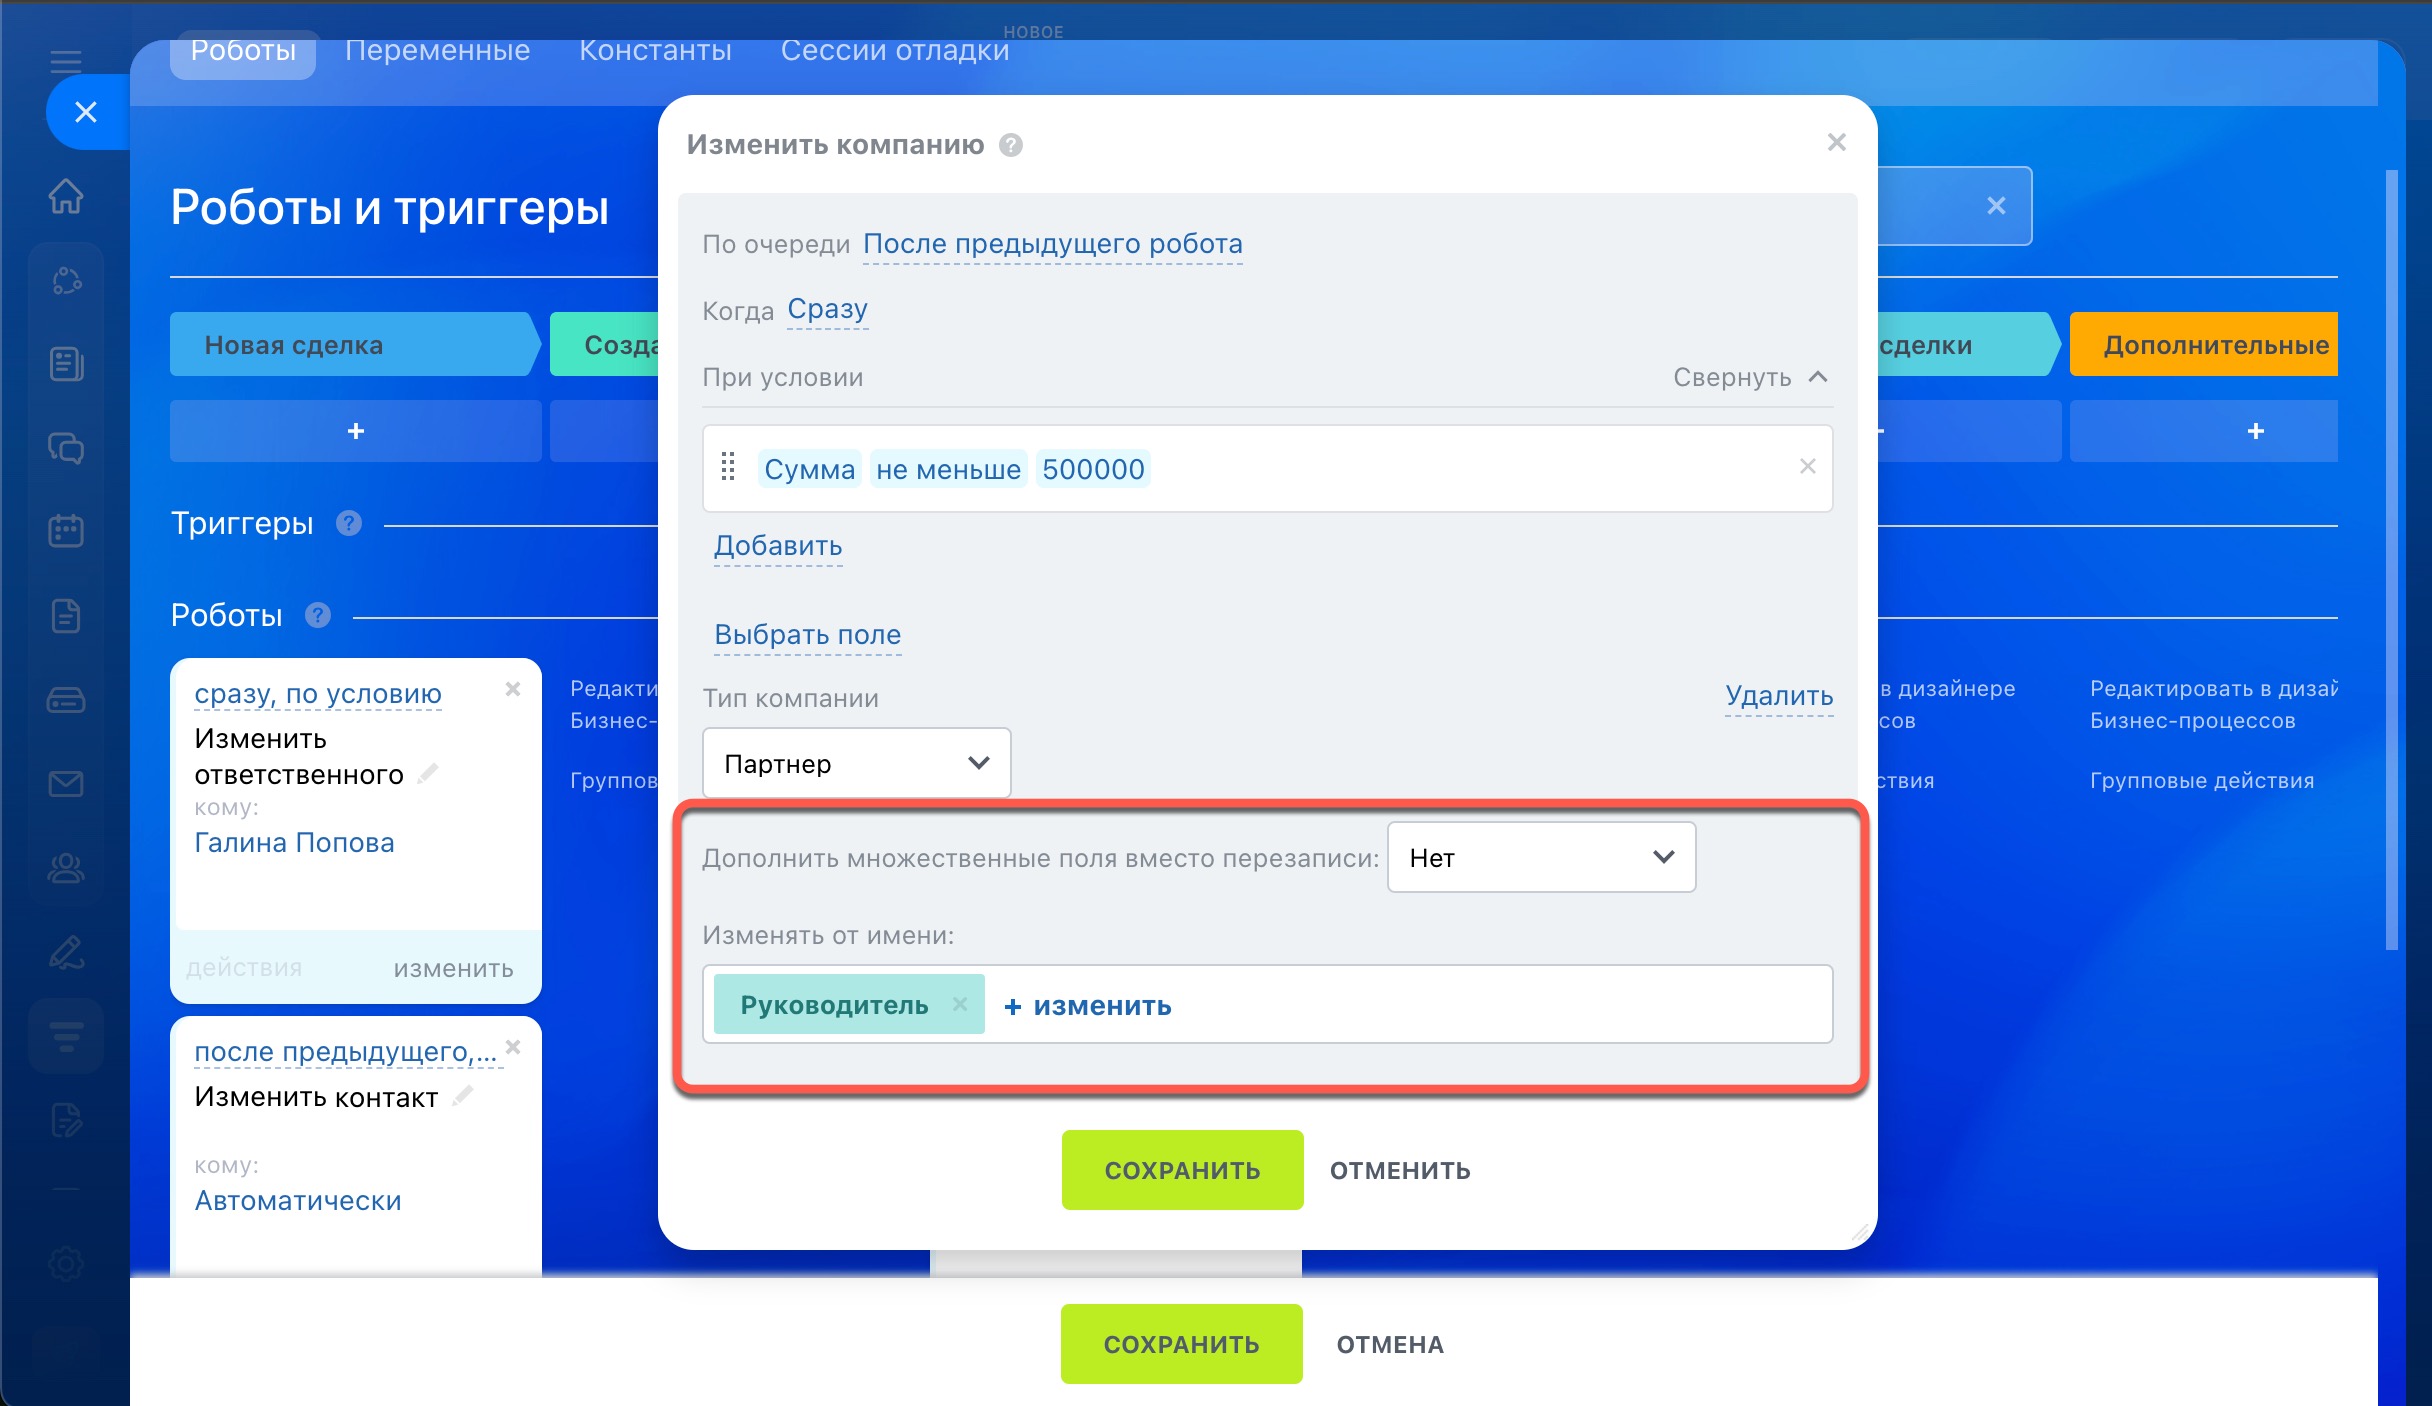The image size is (2432, 1406).
Task: Click pencil icon next to Изменить ответственного
Action: coord(428,774)
